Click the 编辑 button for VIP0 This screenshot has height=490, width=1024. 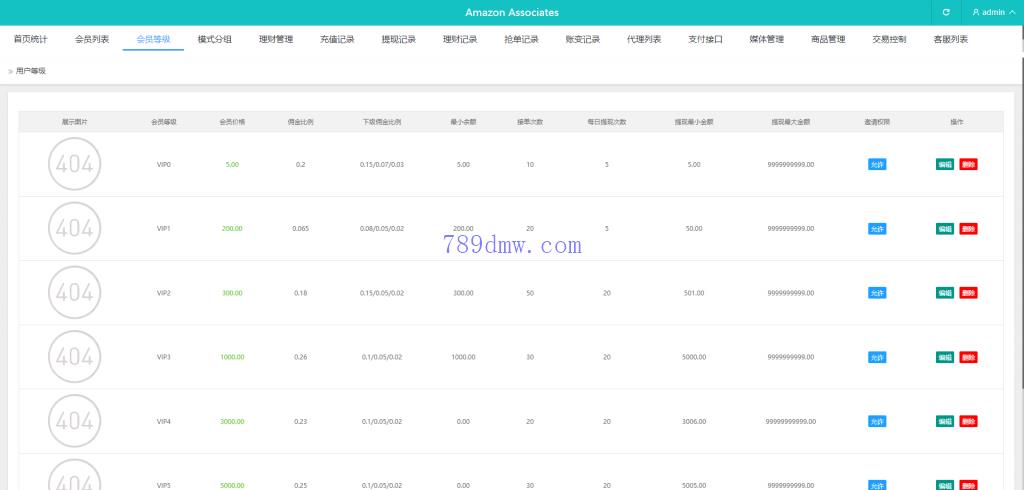(x=944, y=164)
